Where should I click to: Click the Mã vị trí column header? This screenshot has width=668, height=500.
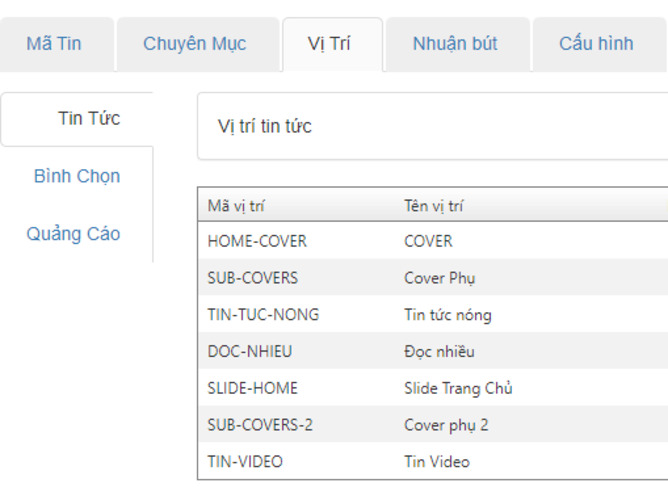tap(236, 206)
